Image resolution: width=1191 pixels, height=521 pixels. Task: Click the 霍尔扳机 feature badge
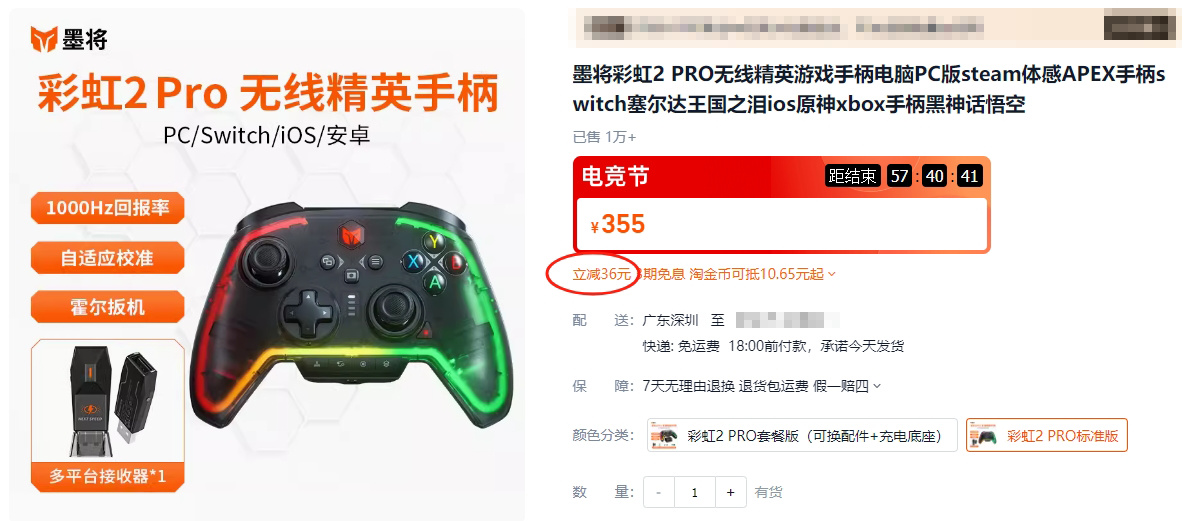(x=107, y=307)
